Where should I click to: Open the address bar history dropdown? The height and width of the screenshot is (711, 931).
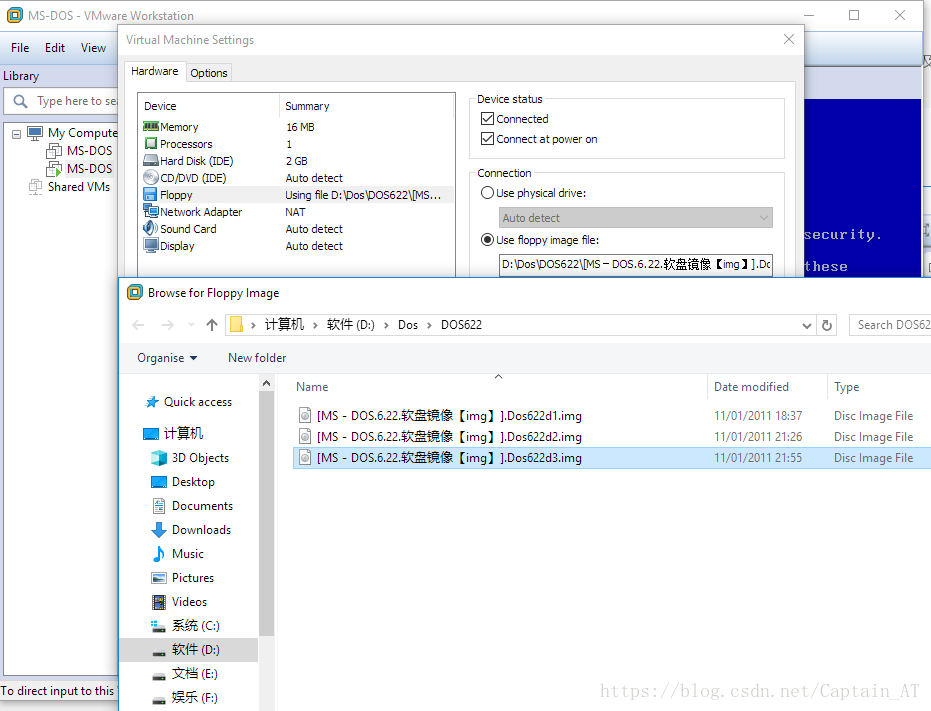coord(806,326)
